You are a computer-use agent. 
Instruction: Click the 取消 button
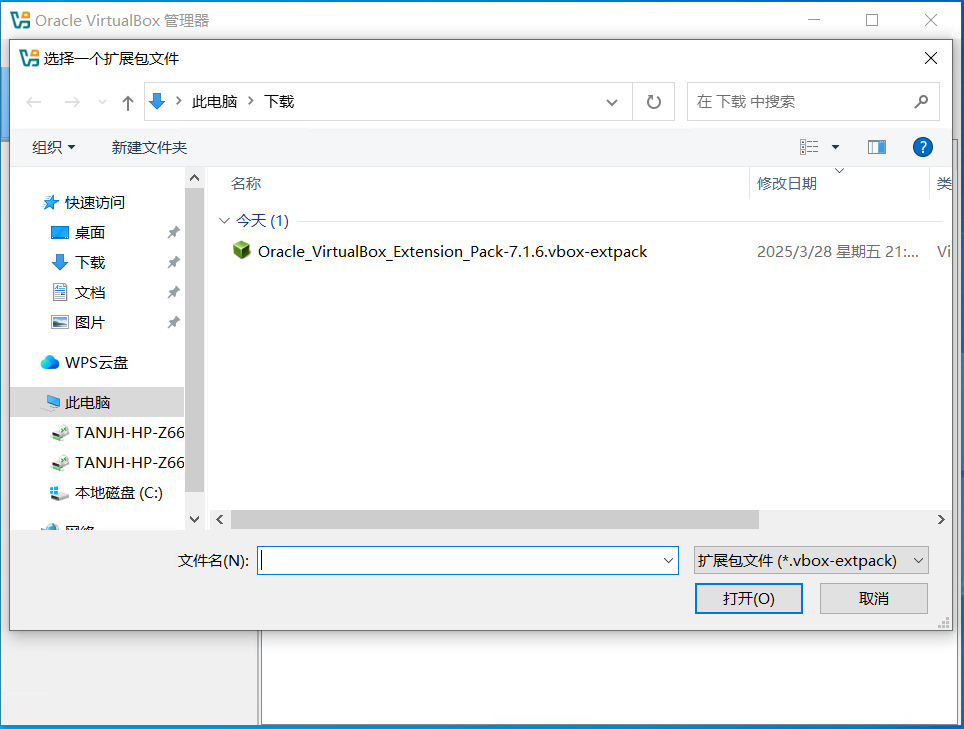(x=874, y=598)
